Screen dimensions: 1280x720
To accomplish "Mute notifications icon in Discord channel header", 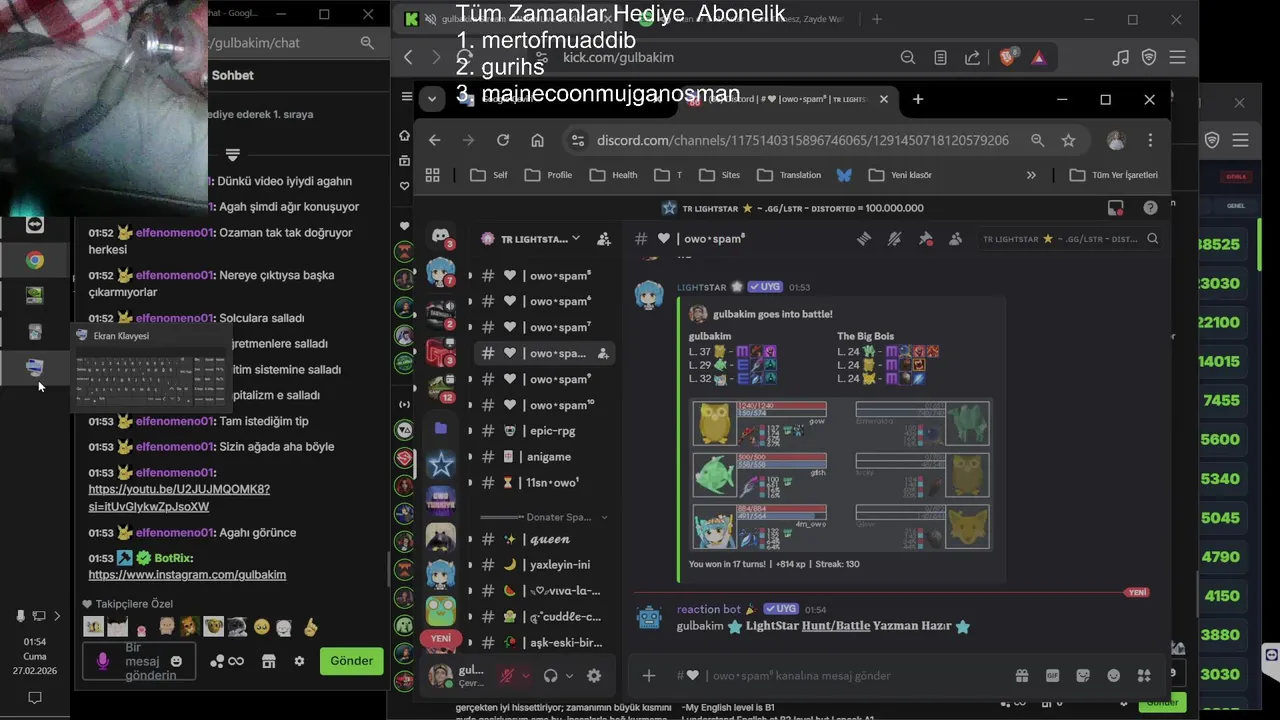I will pyautogui.click(x=894, y=239).
